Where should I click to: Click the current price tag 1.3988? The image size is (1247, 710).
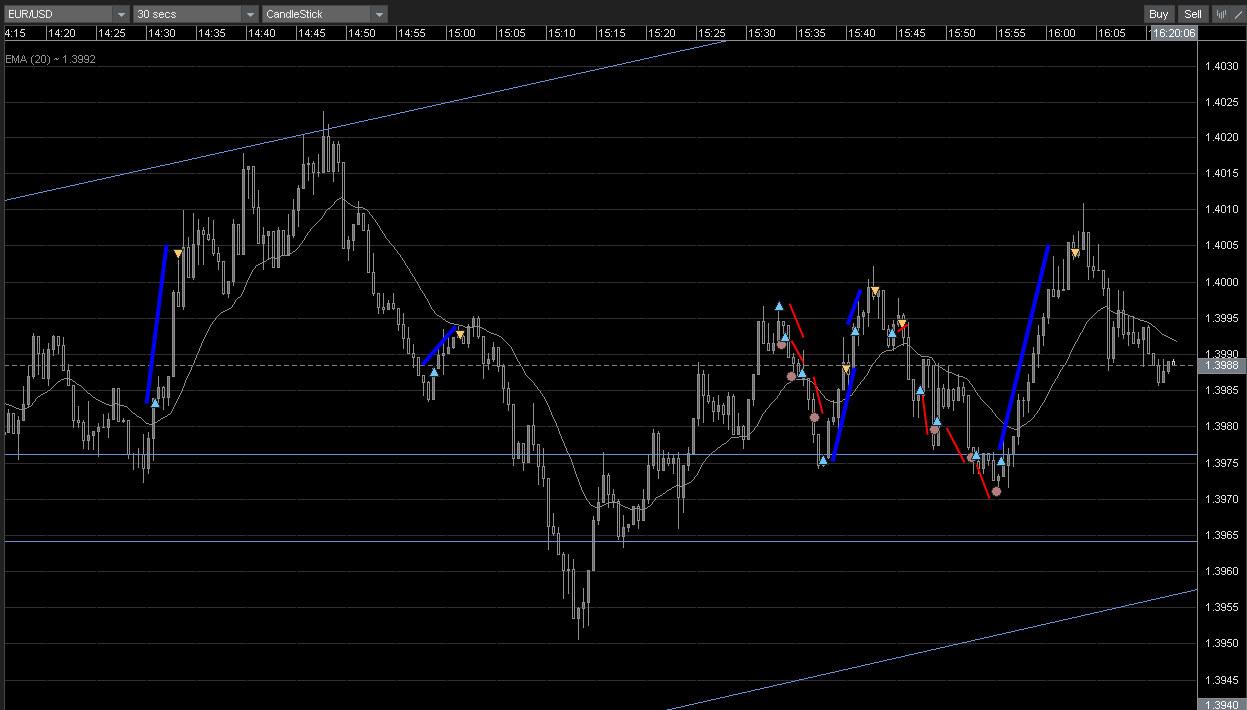tap(1222, 365)
